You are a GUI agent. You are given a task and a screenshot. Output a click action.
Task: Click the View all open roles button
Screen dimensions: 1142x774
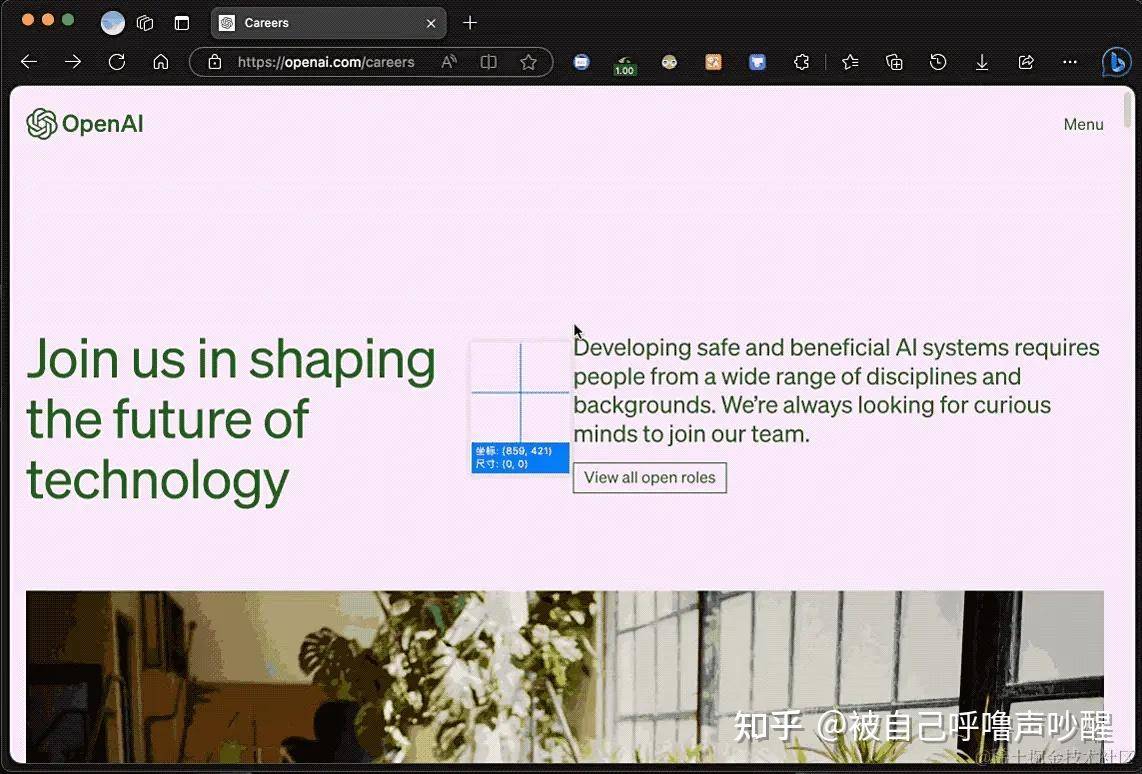(650, 478)
